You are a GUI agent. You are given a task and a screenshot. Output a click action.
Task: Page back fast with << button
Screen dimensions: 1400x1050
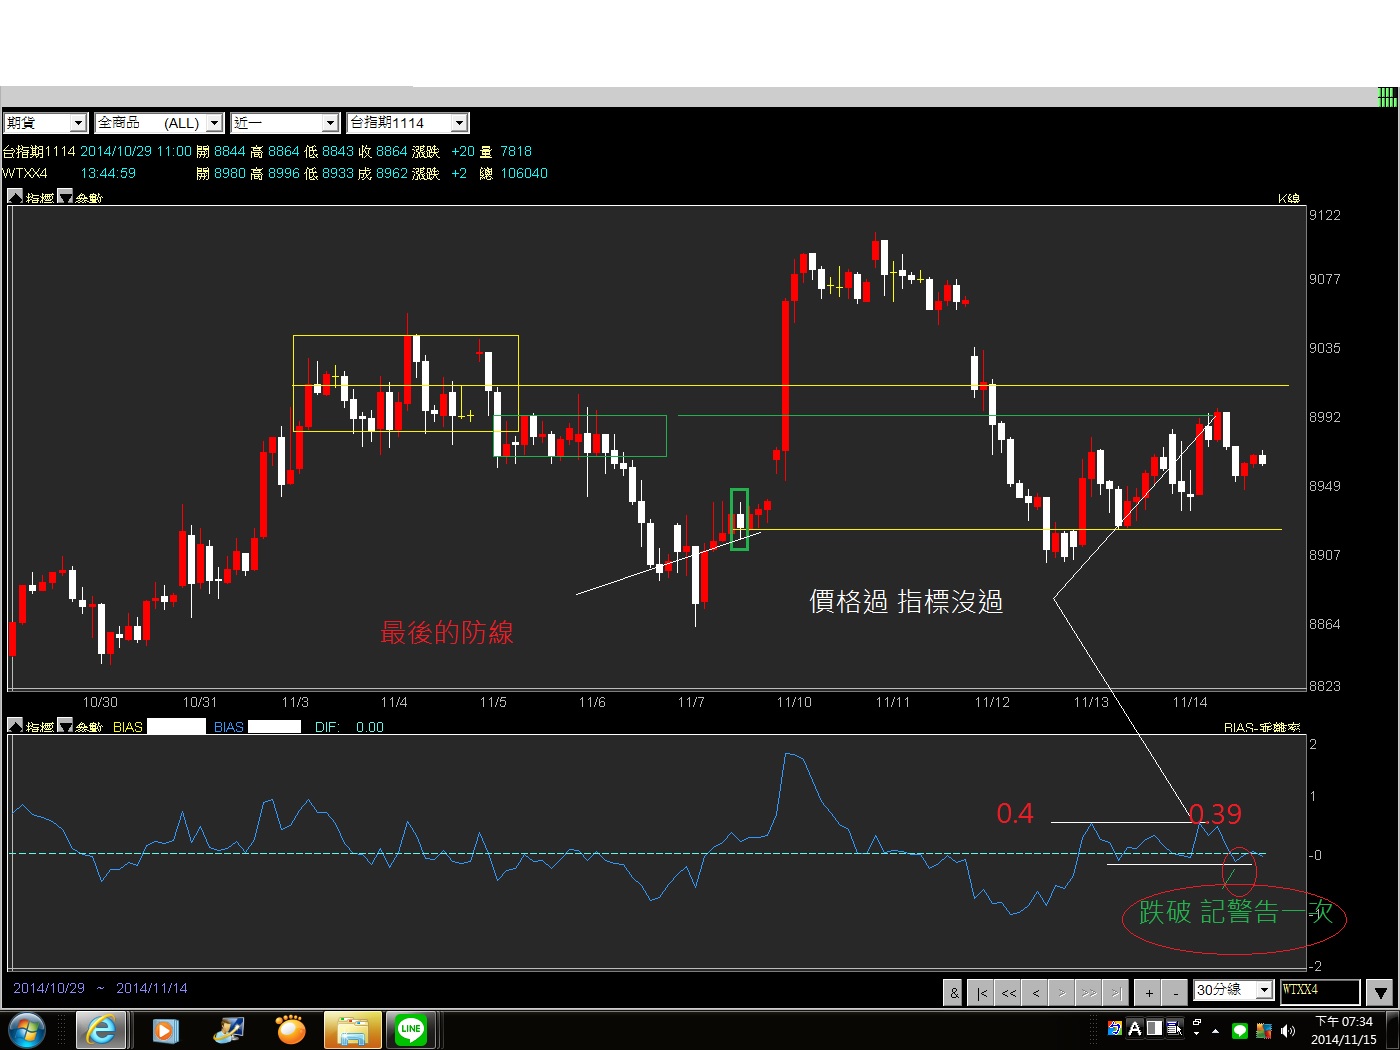[1009, 992]
